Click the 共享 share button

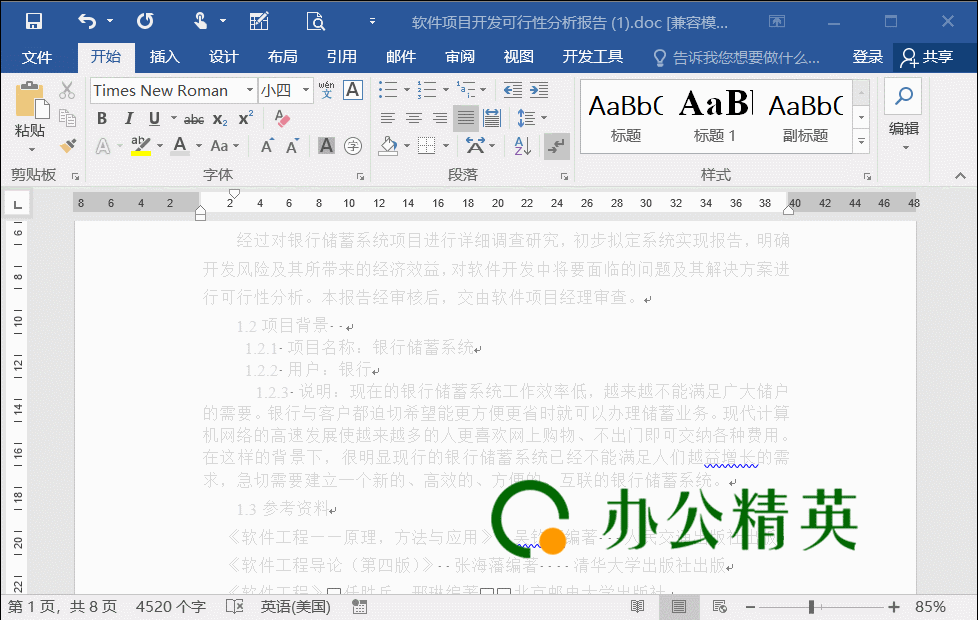(x=926, y=57)
